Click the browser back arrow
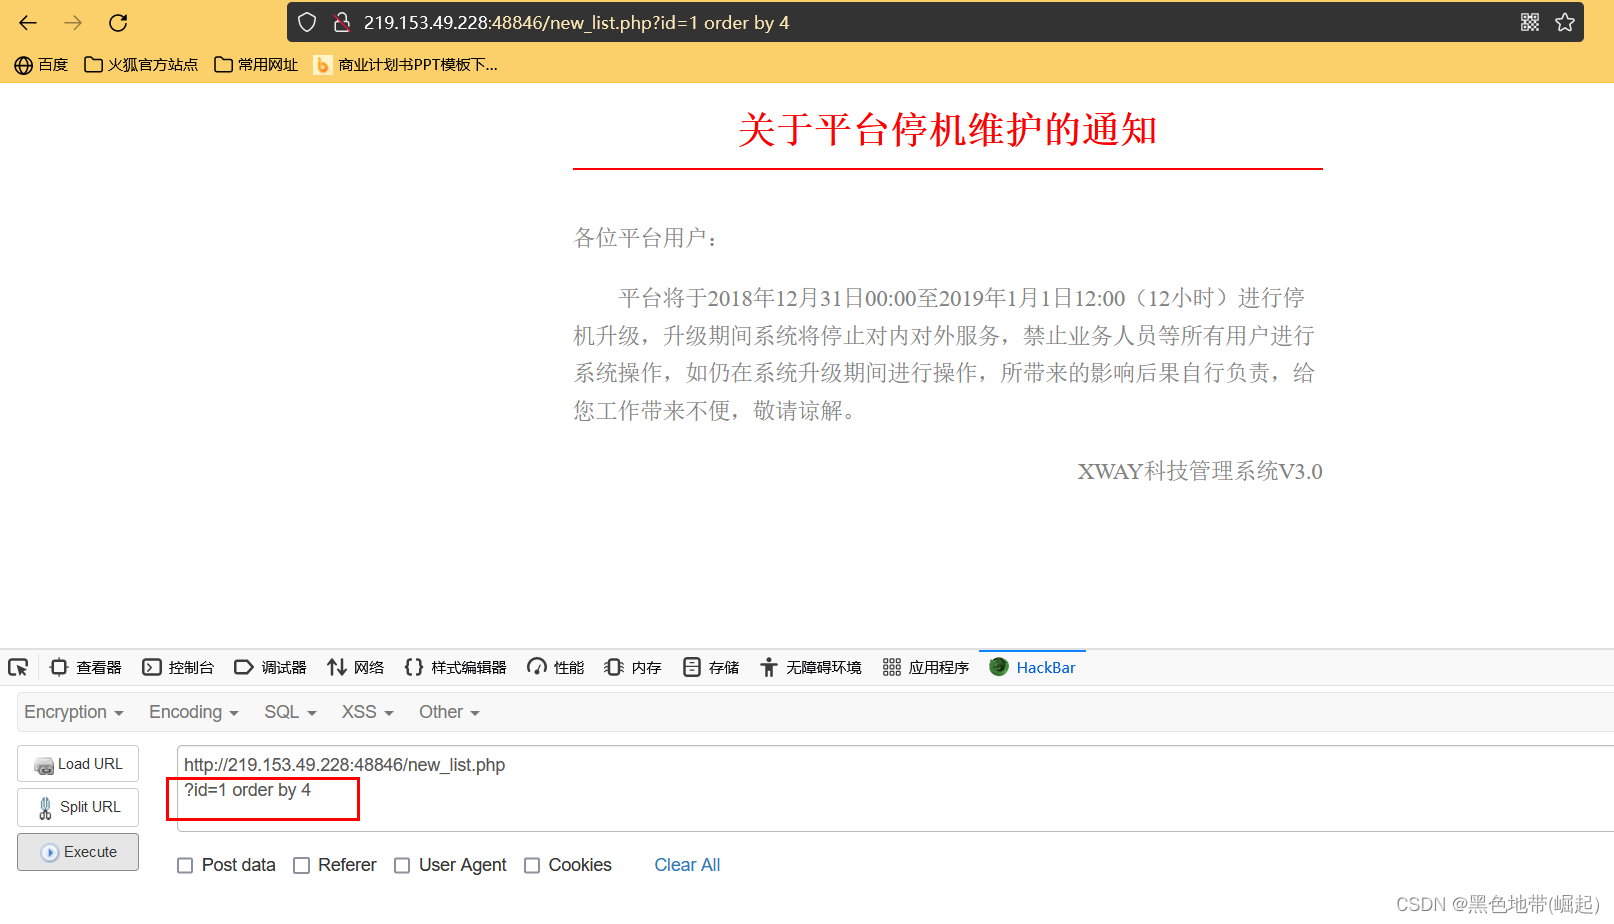This screenshot has width=1614, height=924. (28, 22)
